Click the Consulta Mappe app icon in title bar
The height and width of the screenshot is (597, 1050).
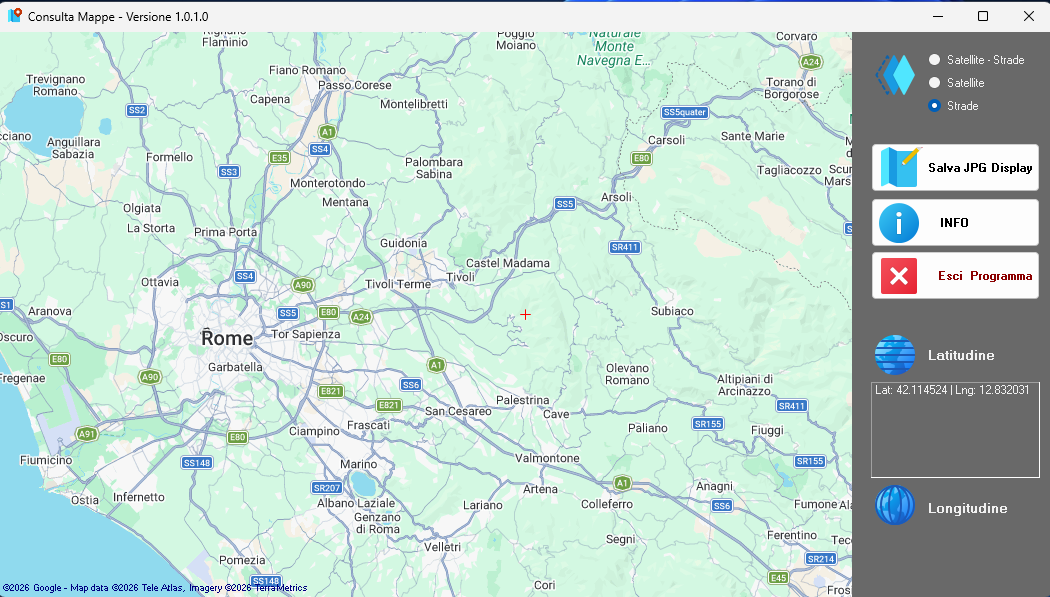[x=15, y=15]
